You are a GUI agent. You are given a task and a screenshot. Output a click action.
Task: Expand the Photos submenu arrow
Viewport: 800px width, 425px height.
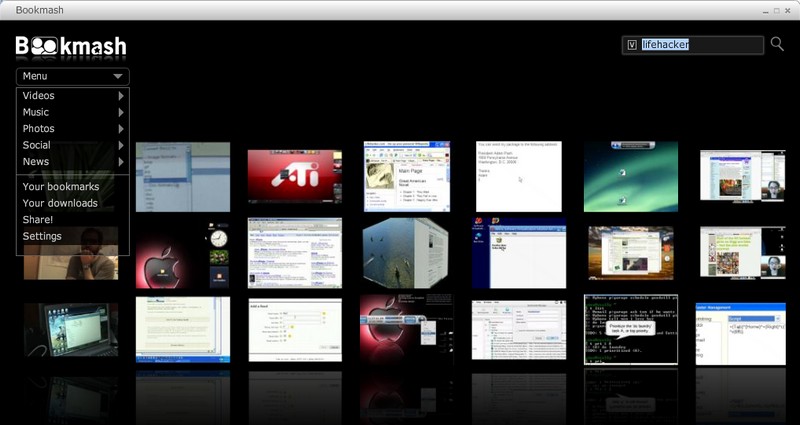(121, 129)
